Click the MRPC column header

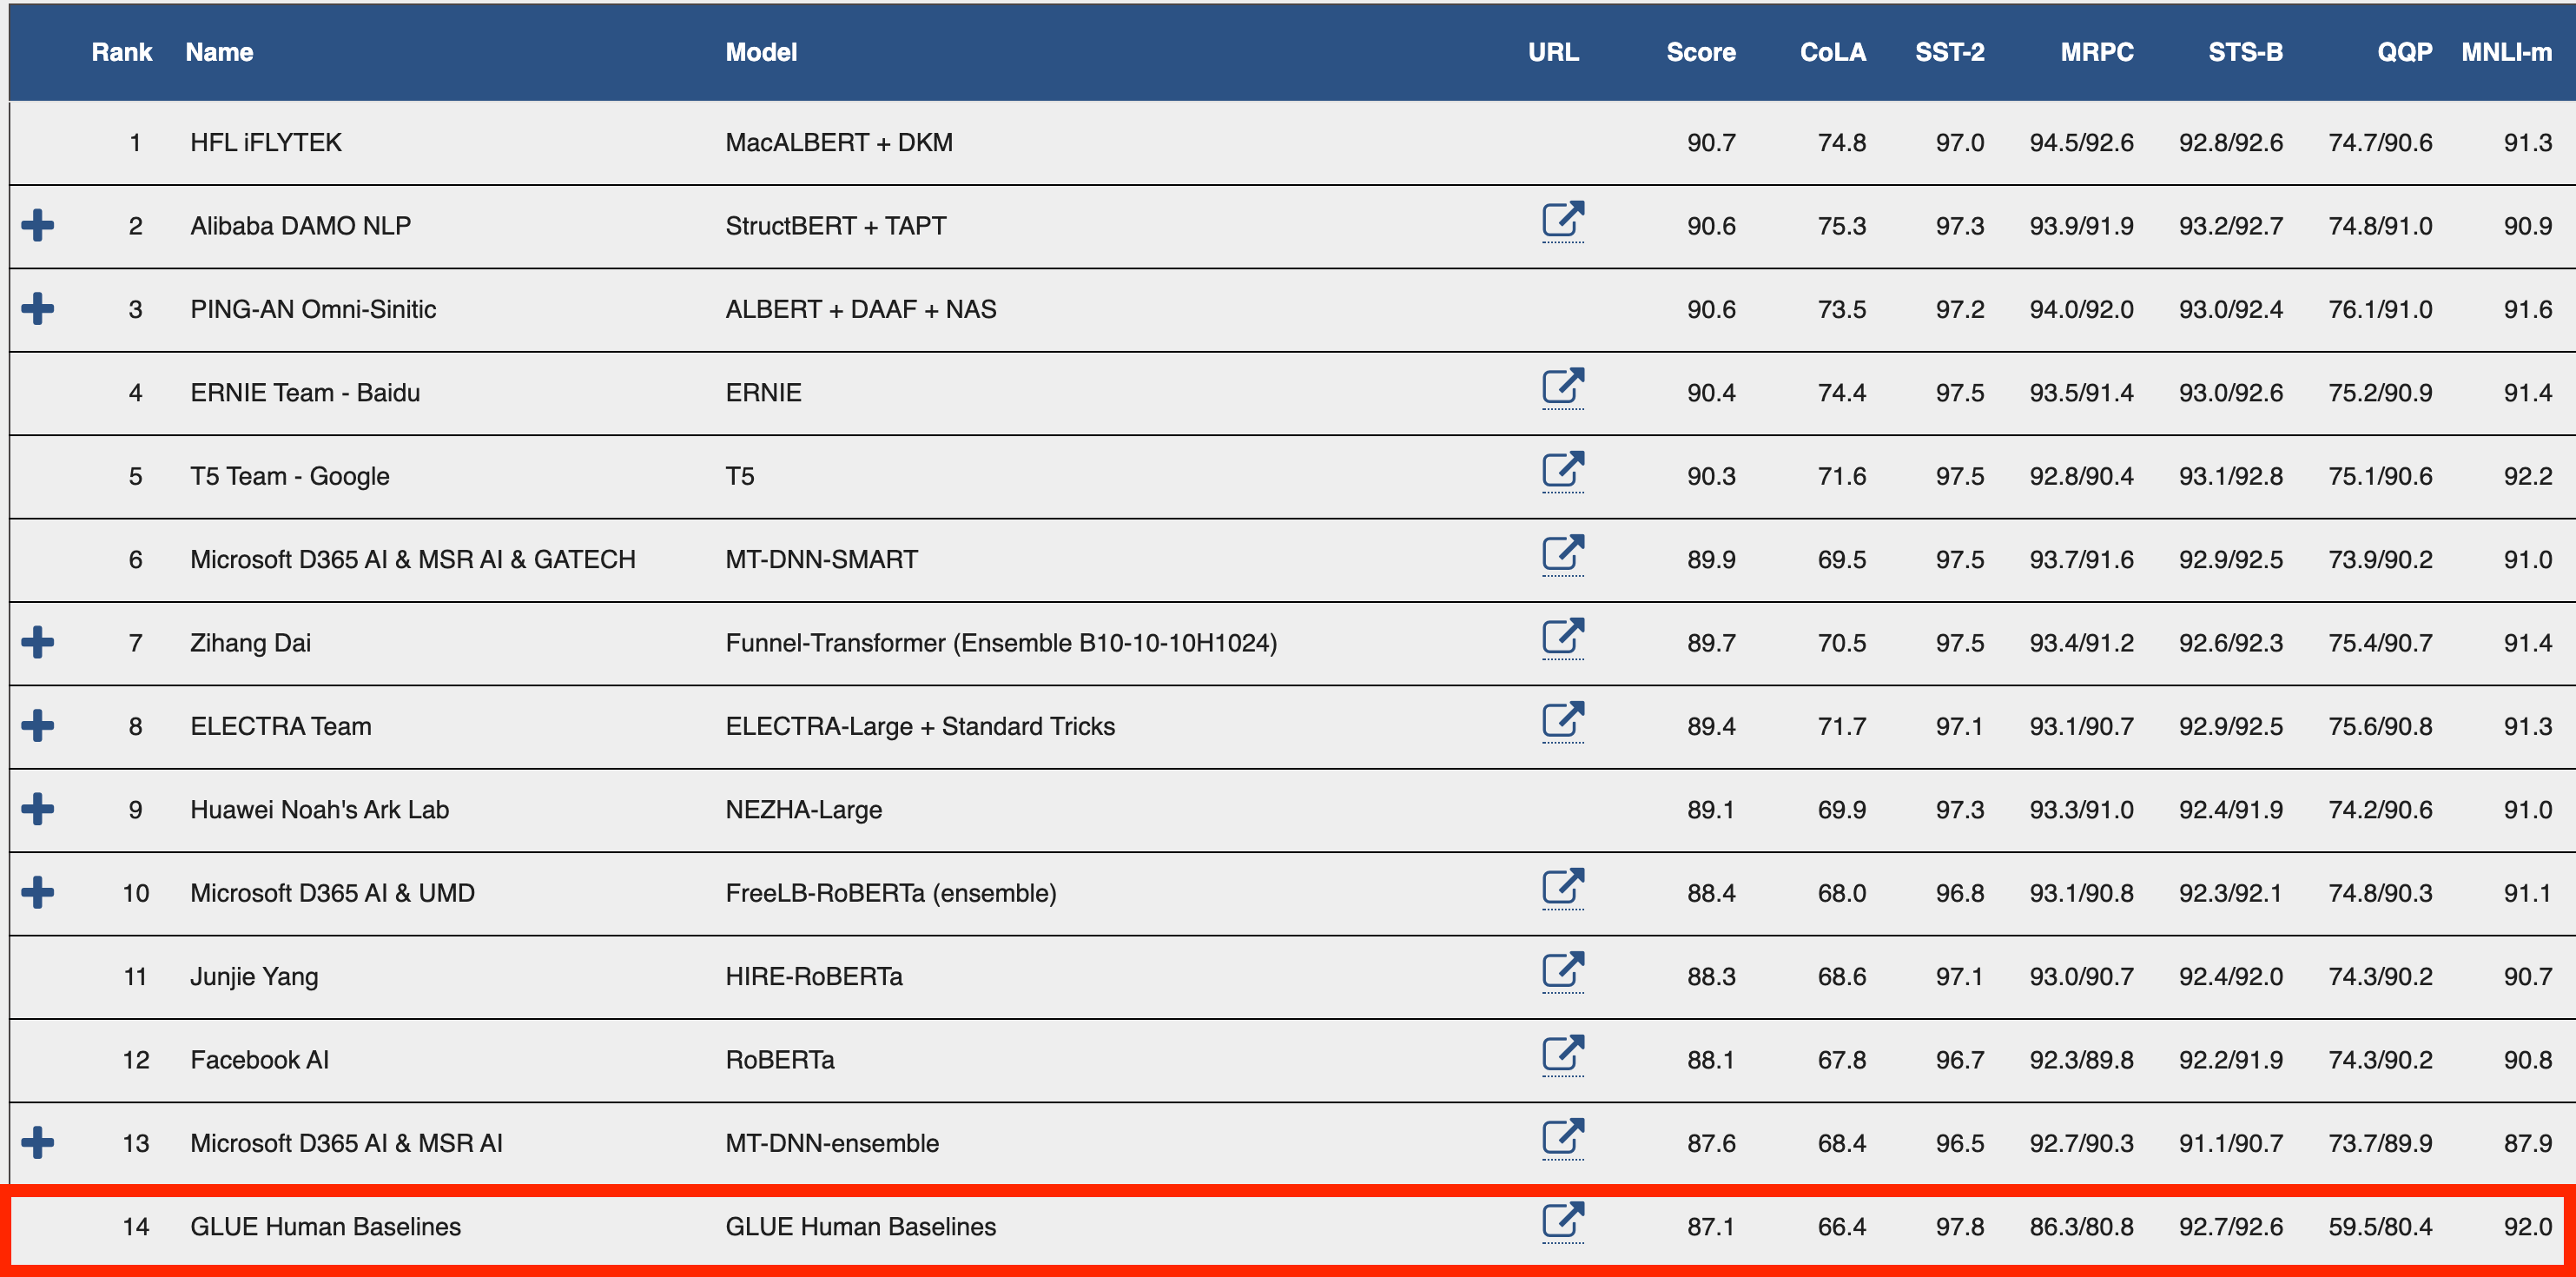click(2096, 52)
